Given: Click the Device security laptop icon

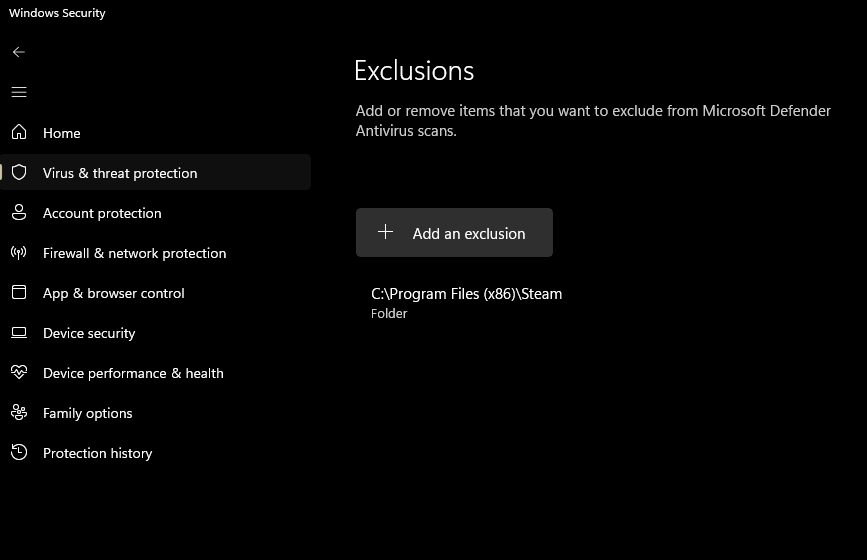Looking at the screenshot, I should click(18, 332).
